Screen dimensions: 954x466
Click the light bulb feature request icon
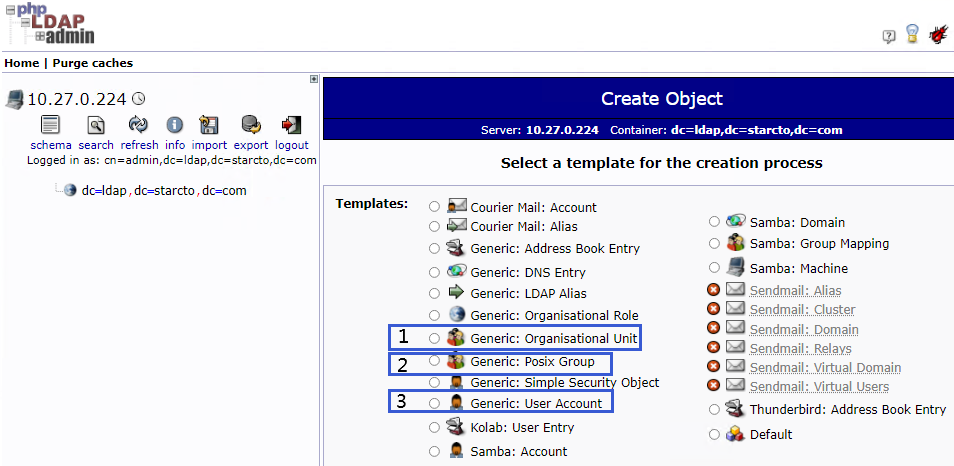click(x=911, y=34)
